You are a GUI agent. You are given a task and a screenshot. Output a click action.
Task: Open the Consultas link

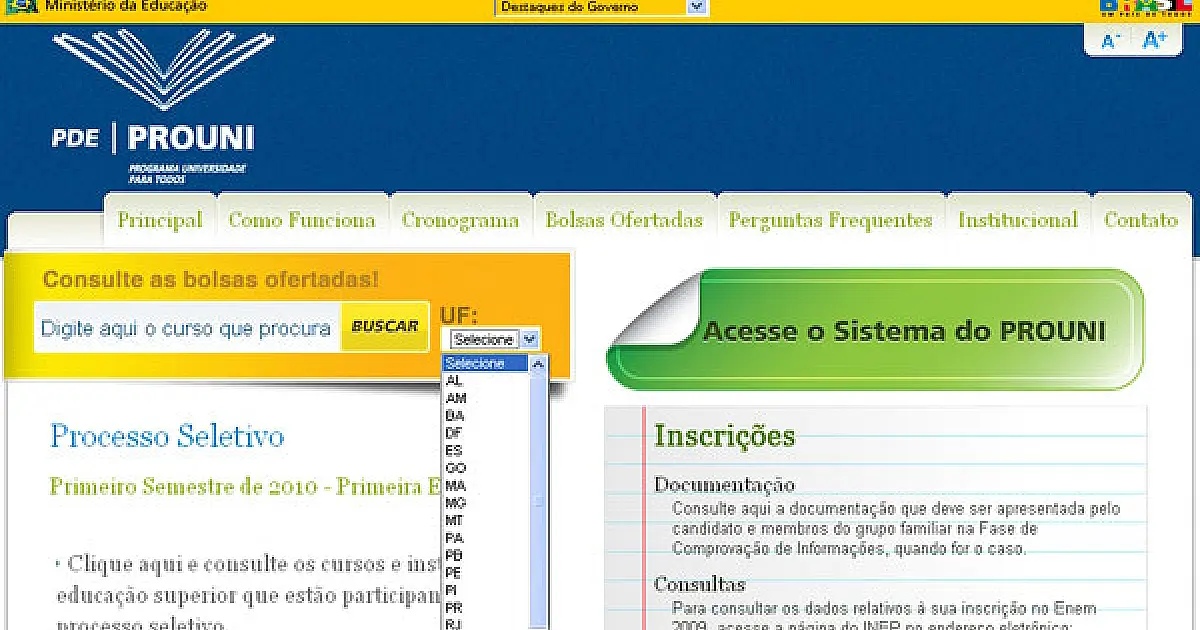(700, 584)
